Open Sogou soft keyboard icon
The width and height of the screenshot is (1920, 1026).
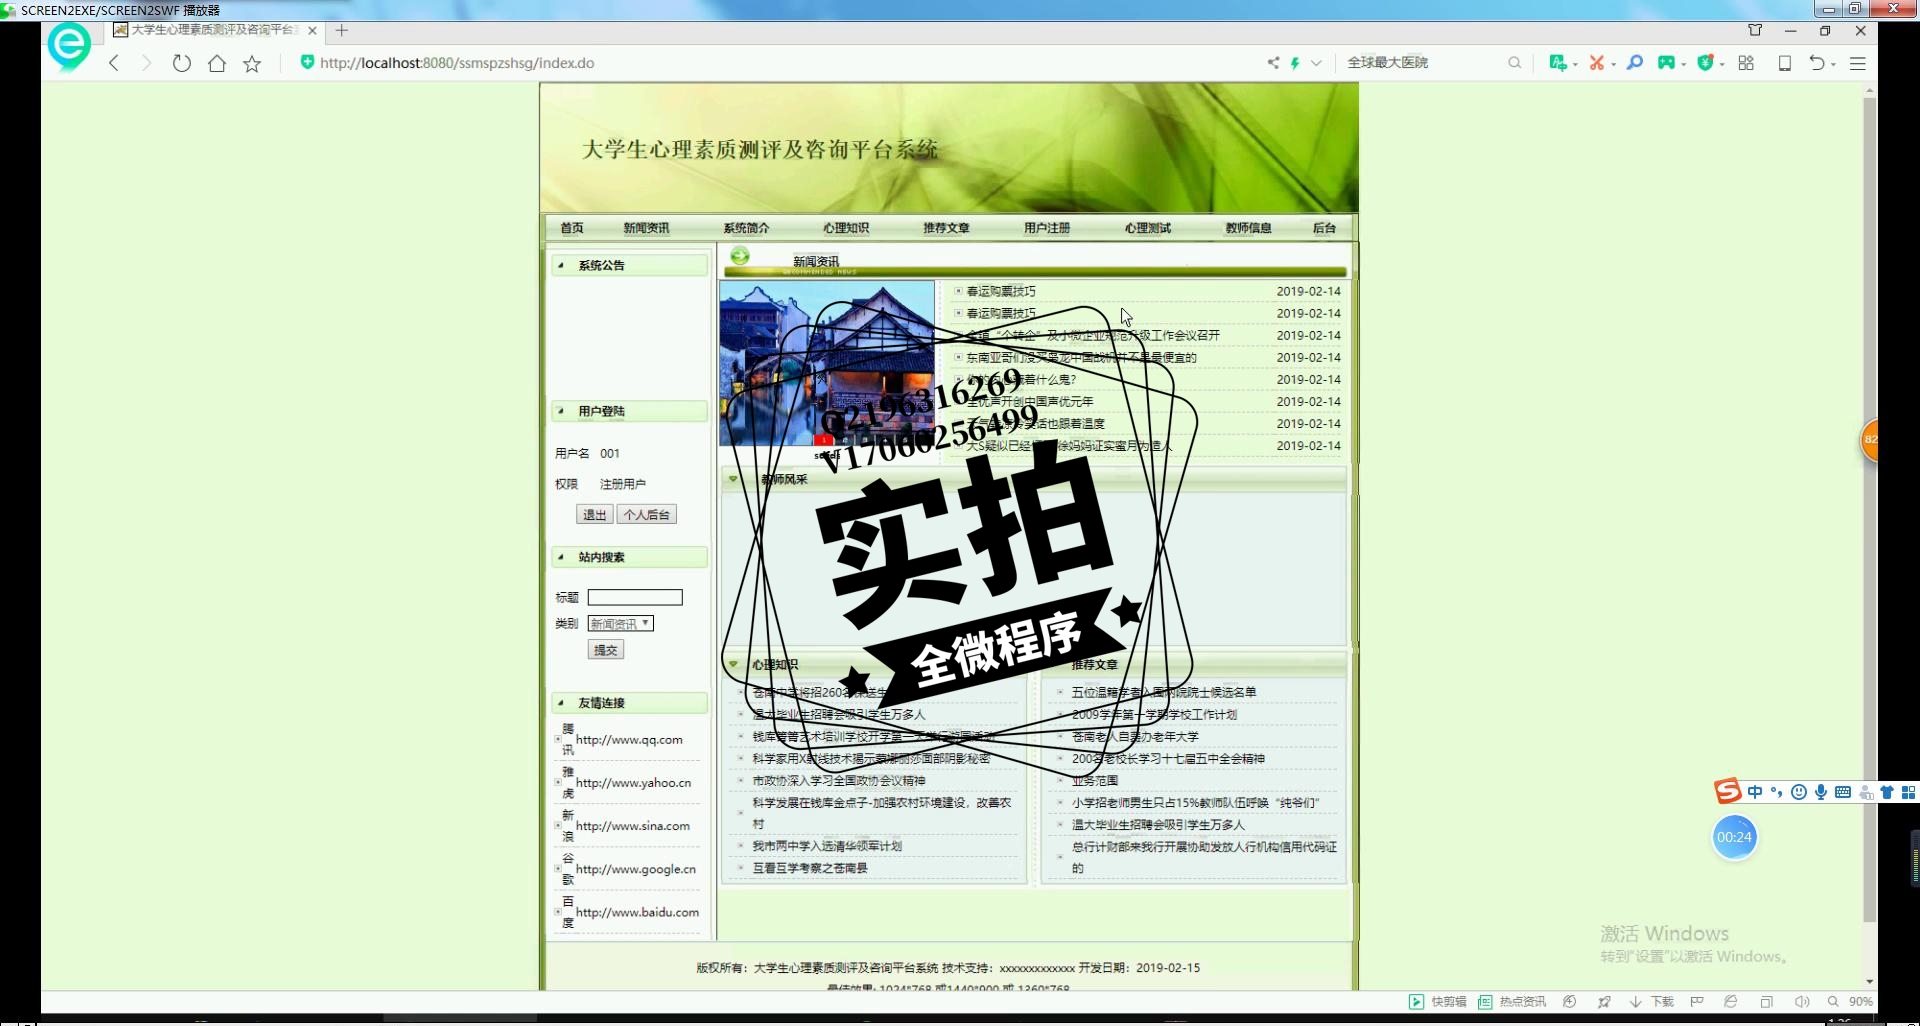coord(1843,792)
